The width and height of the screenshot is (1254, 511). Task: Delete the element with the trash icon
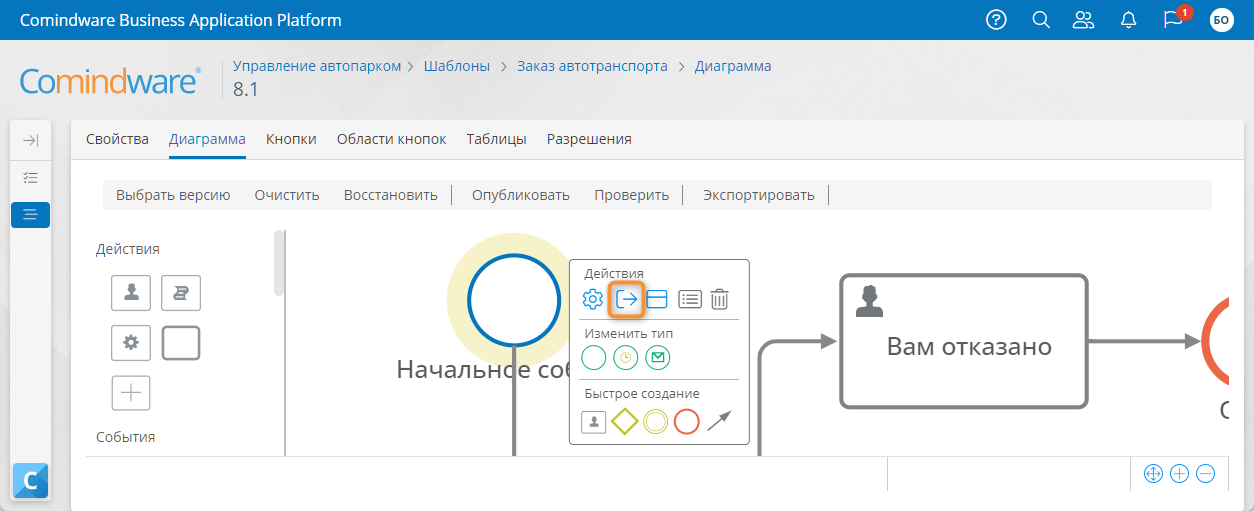coord(720,298)
